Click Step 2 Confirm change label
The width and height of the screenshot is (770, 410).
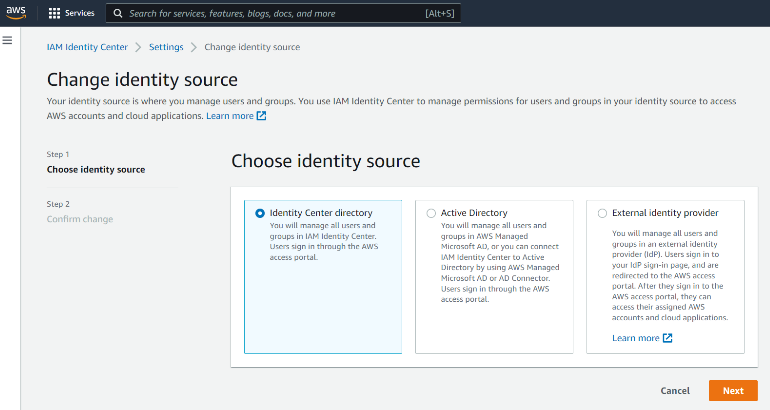click(x=80, y=219)
